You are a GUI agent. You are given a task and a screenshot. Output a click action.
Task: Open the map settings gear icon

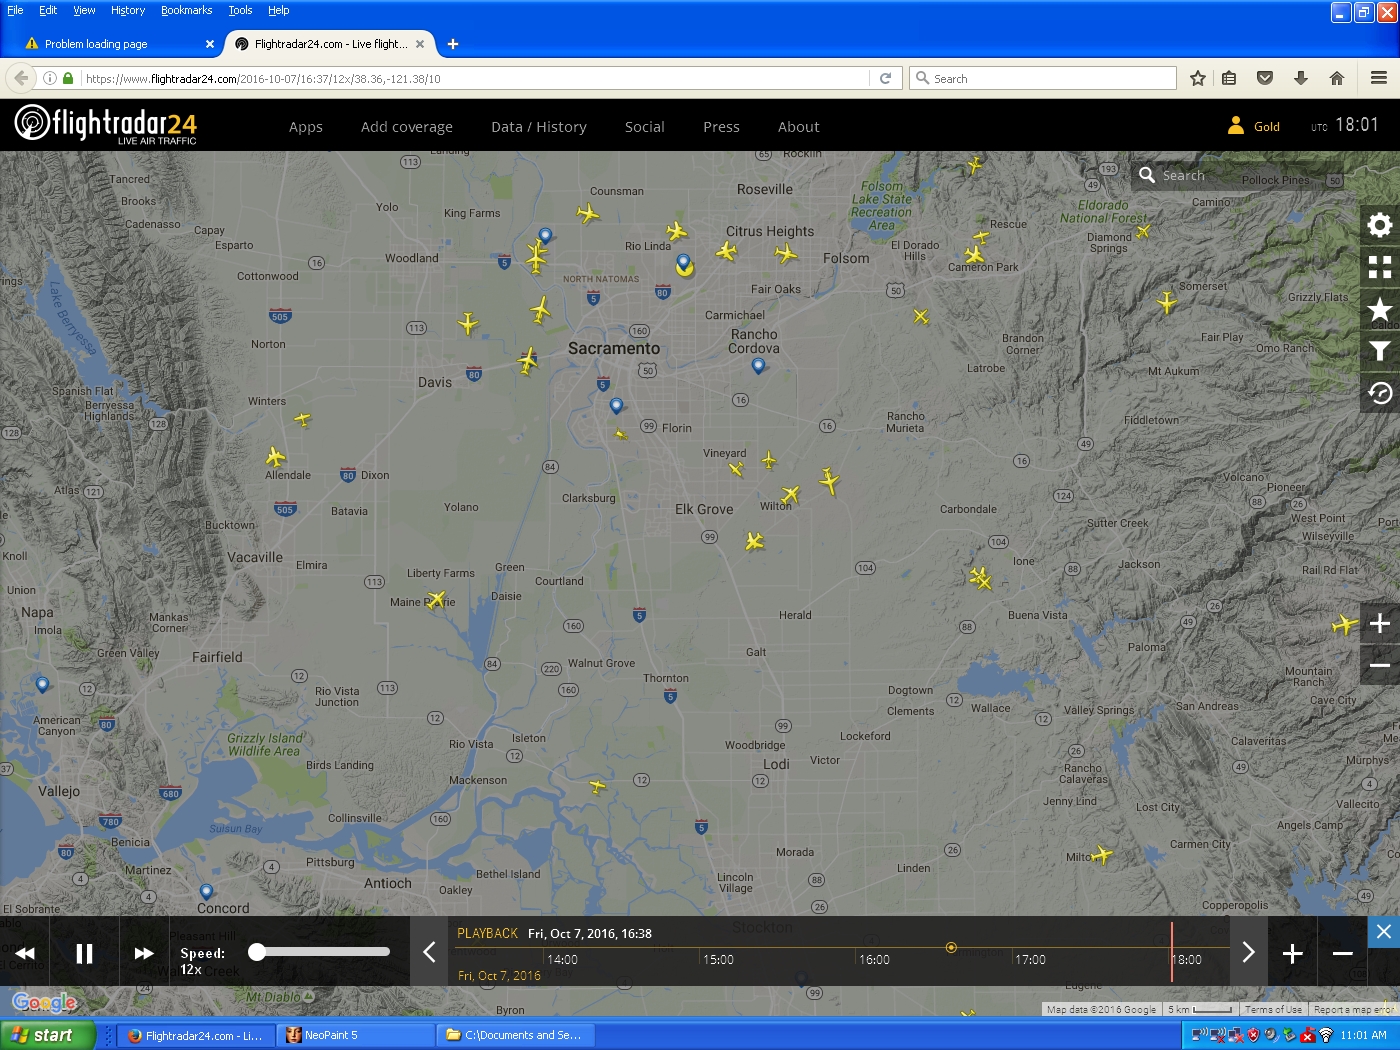click(x=1380, y=225)
